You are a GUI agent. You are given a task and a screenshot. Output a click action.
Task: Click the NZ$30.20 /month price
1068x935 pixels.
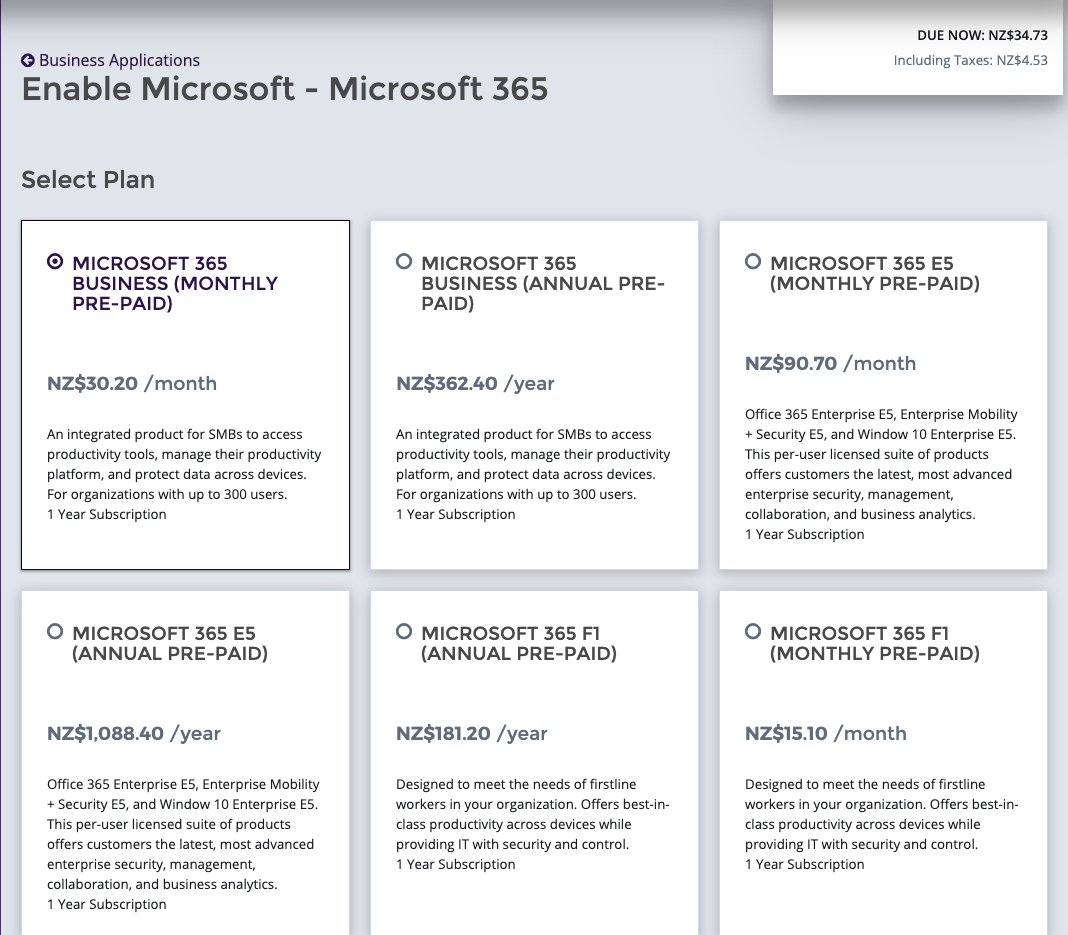pos(132,384)
